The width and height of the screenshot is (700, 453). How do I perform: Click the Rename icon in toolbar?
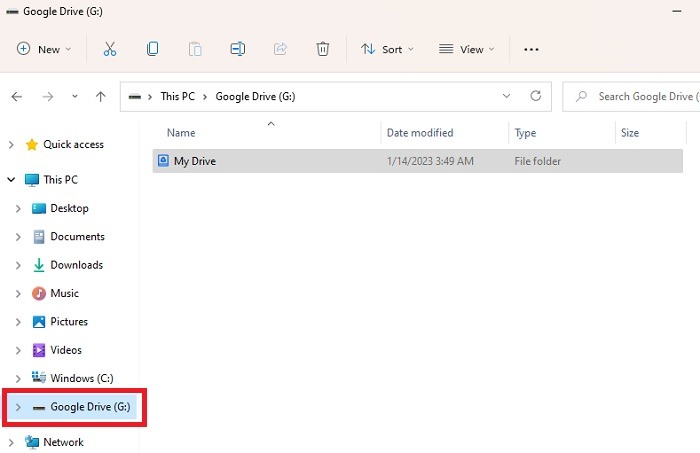point(238,49)
